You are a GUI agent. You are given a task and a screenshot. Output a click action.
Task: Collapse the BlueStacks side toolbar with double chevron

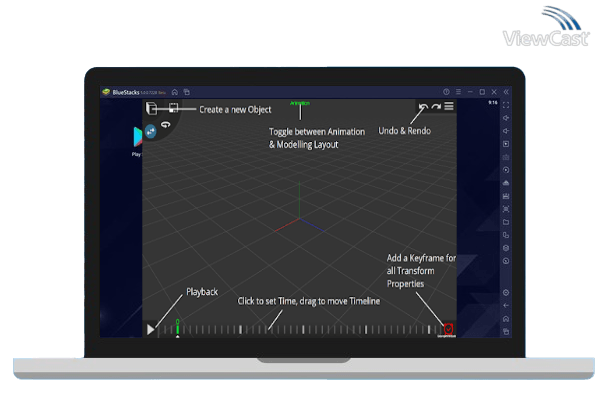coord(506,92)
